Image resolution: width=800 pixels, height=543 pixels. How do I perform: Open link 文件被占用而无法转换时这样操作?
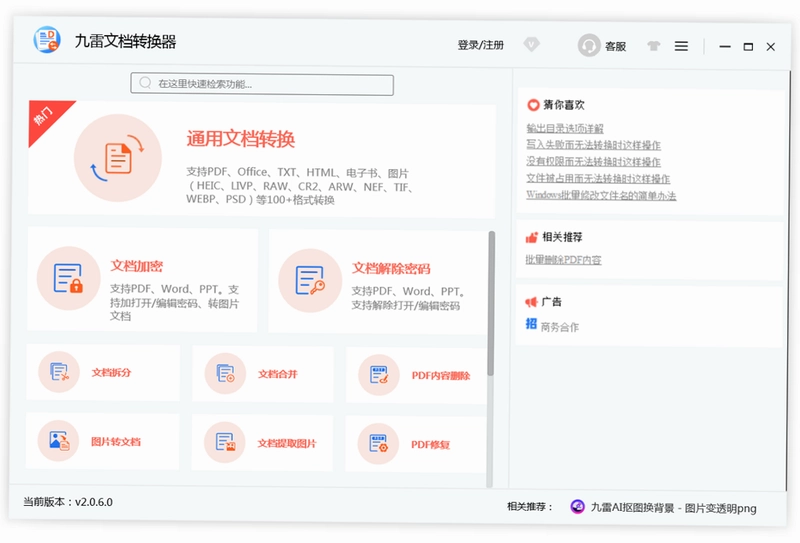[x=598, y=179]
